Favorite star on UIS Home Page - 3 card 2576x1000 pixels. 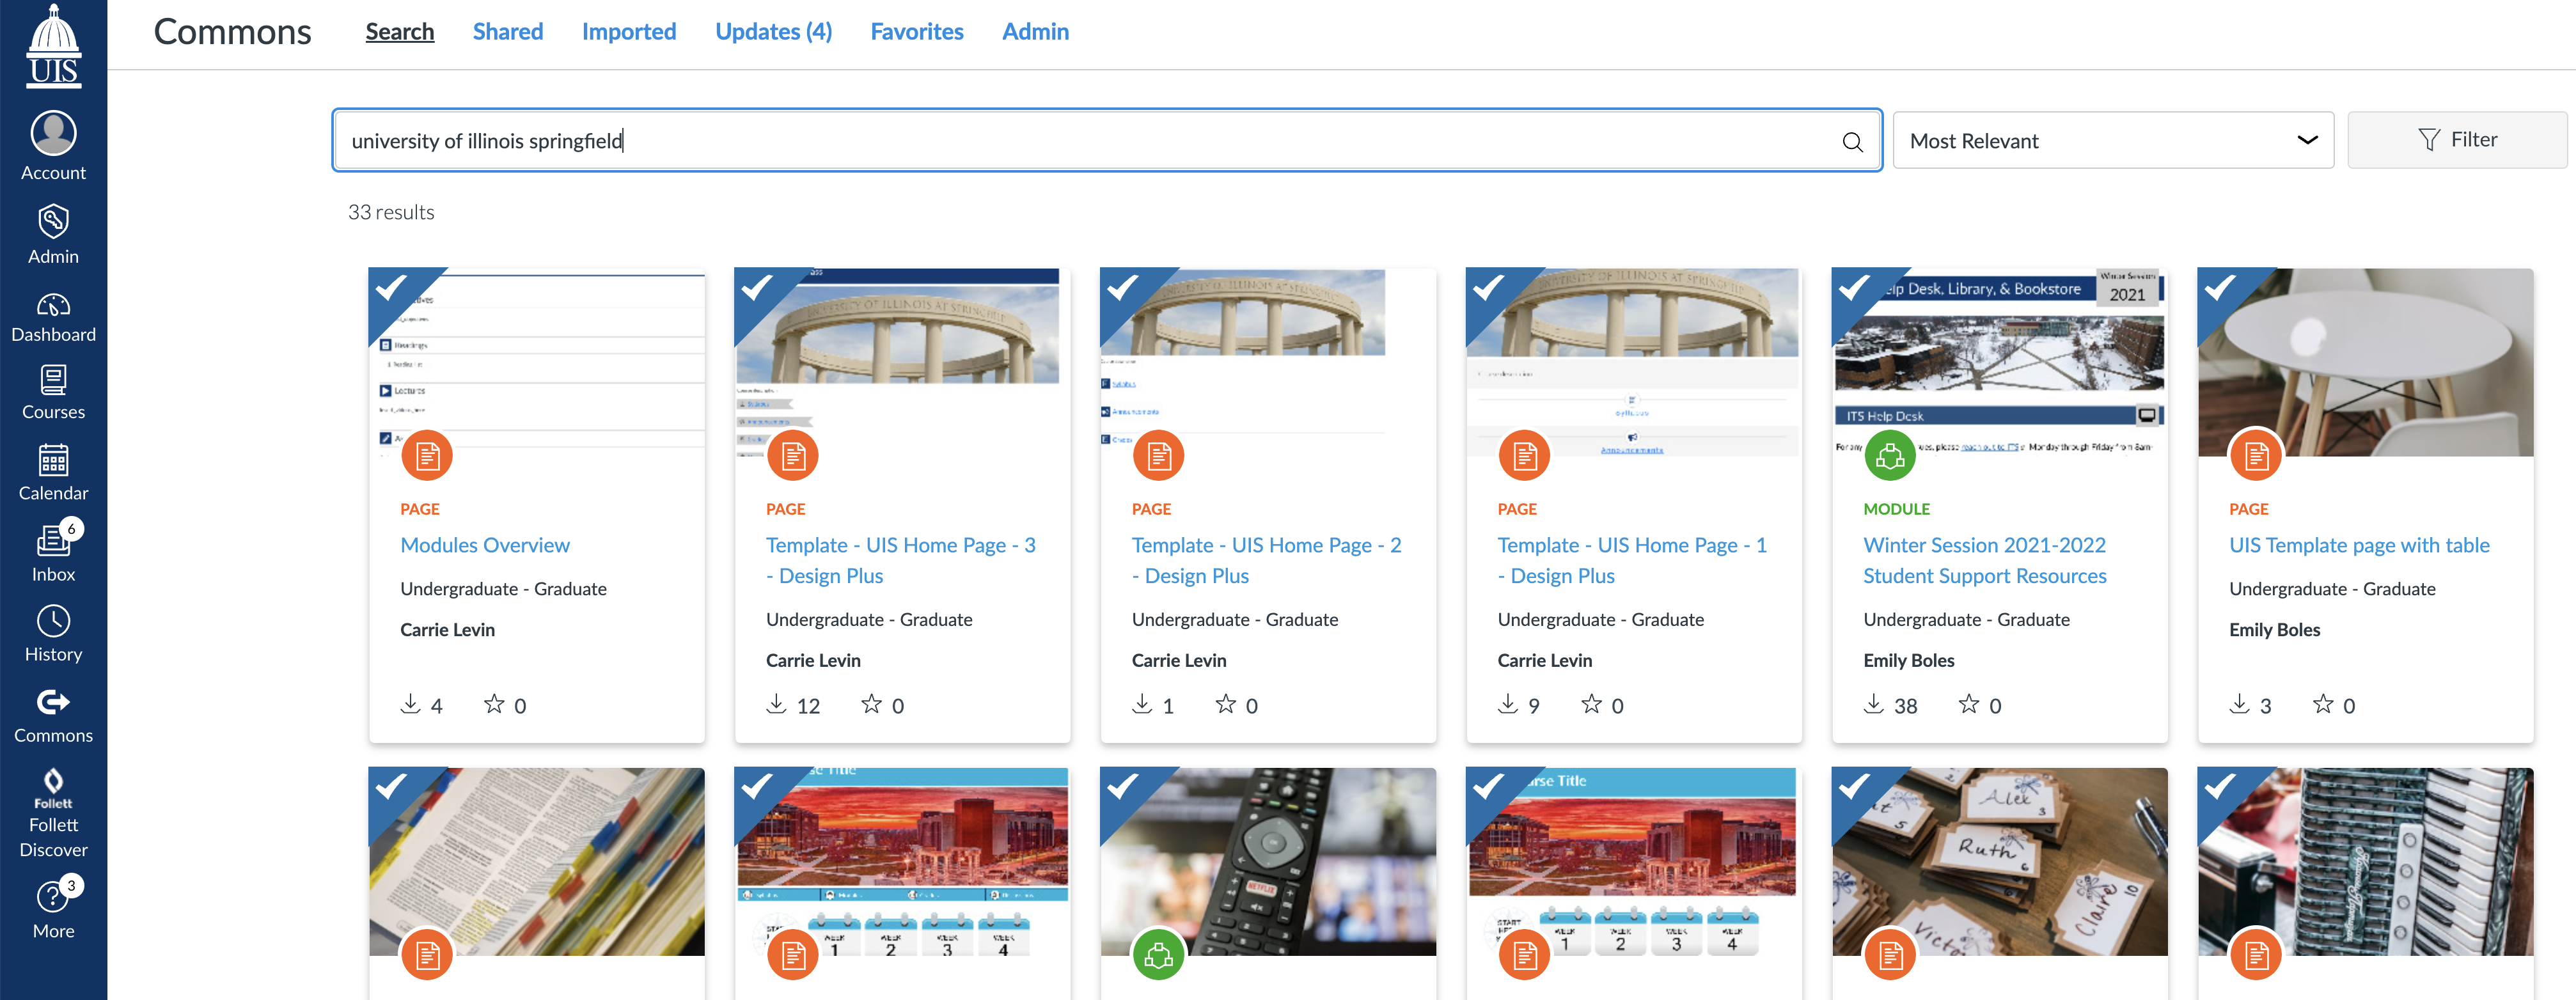[872, 704]
